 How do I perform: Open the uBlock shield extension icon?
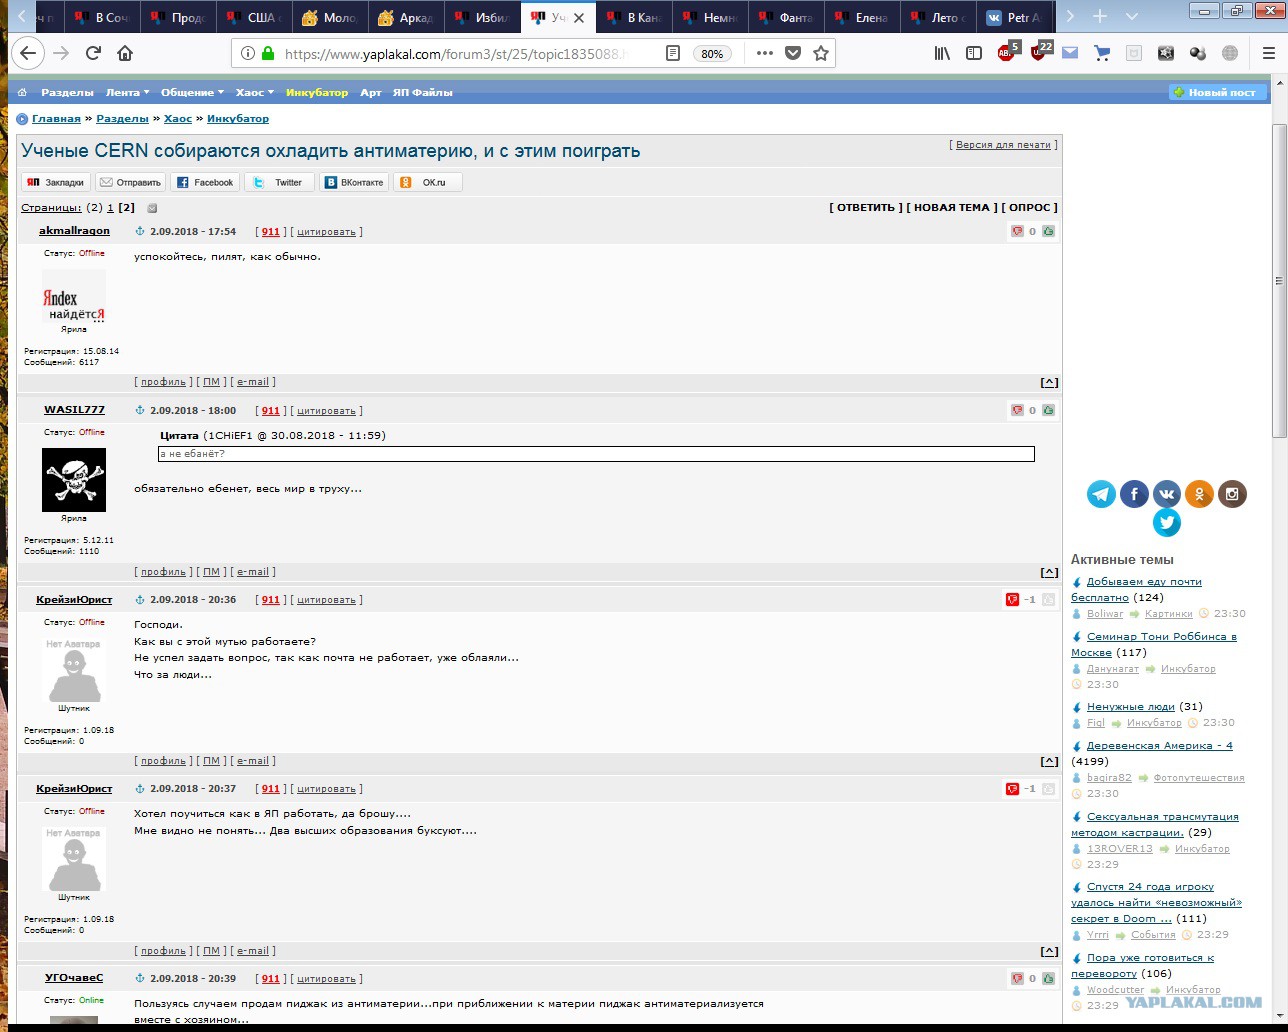(x=1039, y=53)
